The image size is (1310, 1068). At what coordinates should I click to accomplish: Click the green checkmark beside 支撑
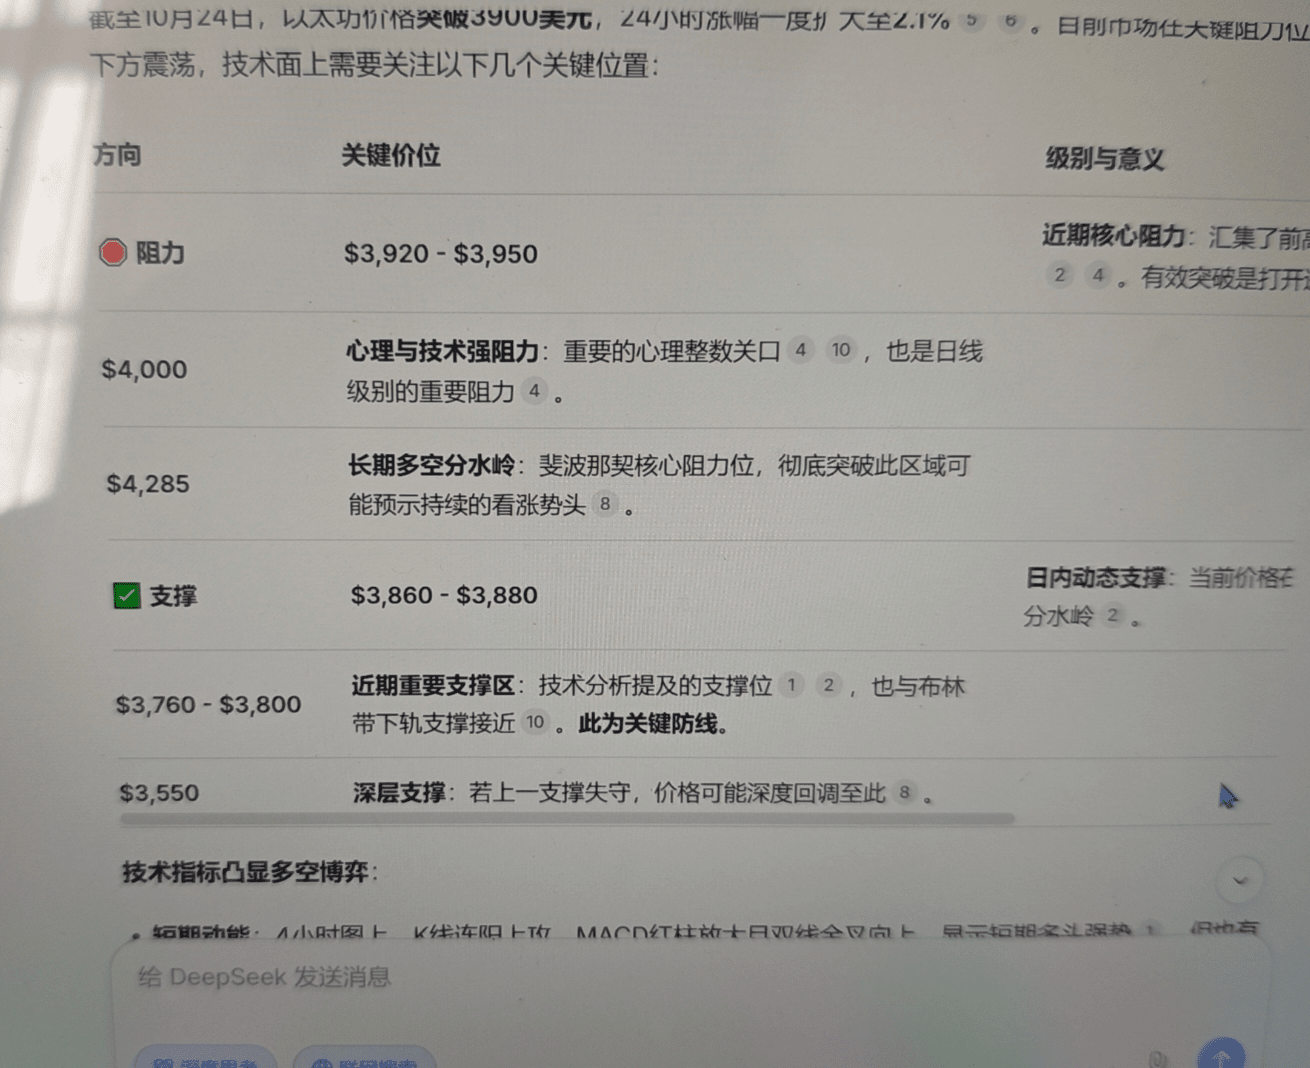[x=127, y=596]
